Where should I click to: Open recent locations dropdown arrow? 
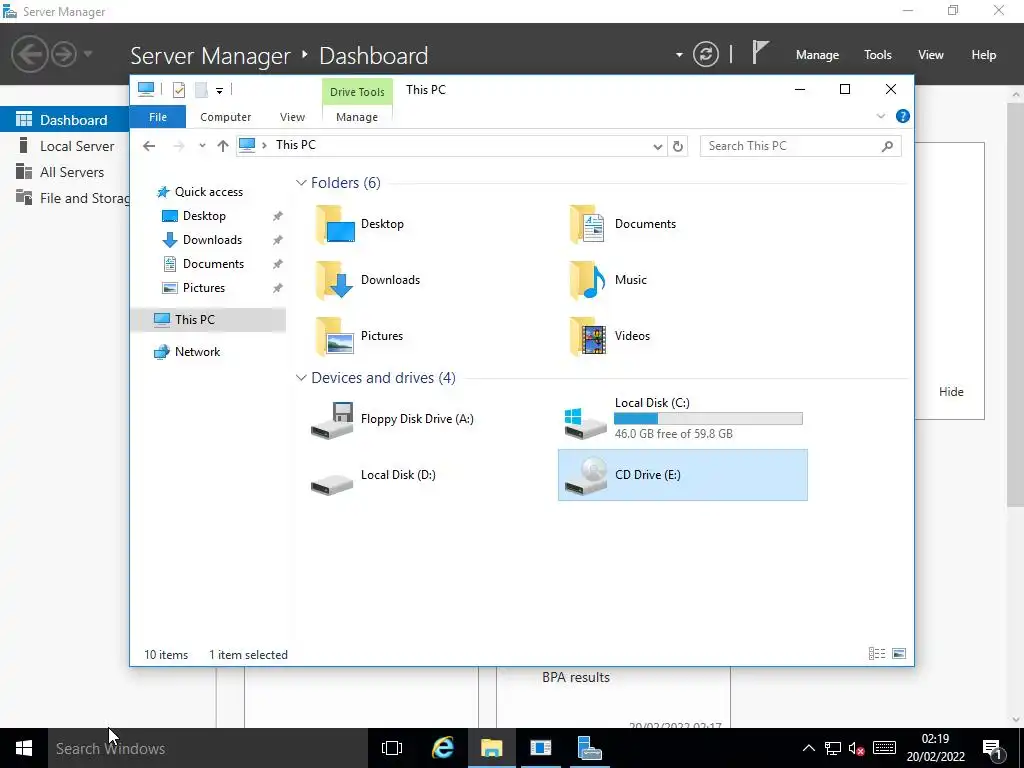202,146
